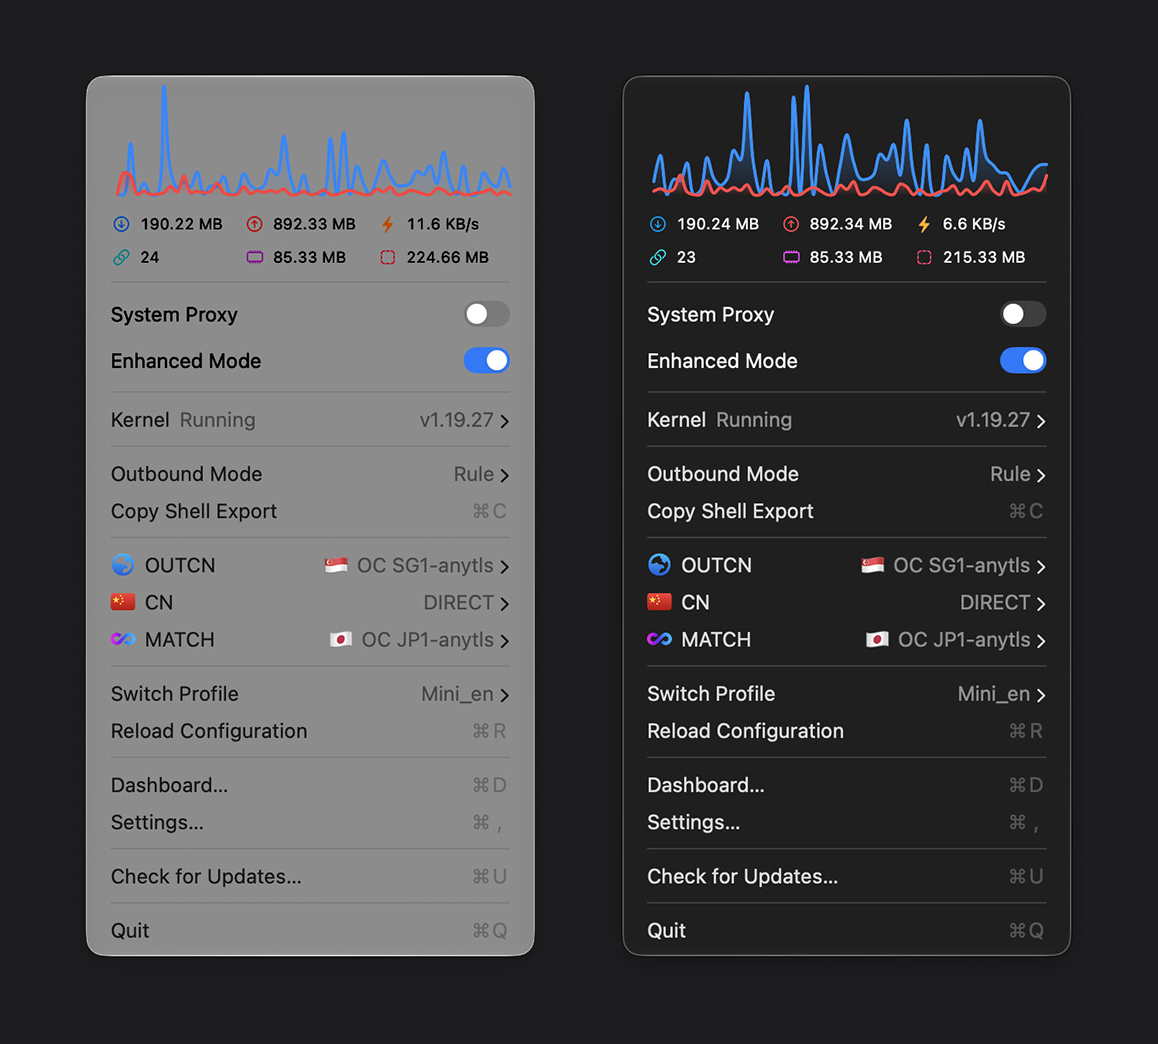Click the dashed square icon beside 224.66 MB
The image size is (1158, 1044).
388,257
